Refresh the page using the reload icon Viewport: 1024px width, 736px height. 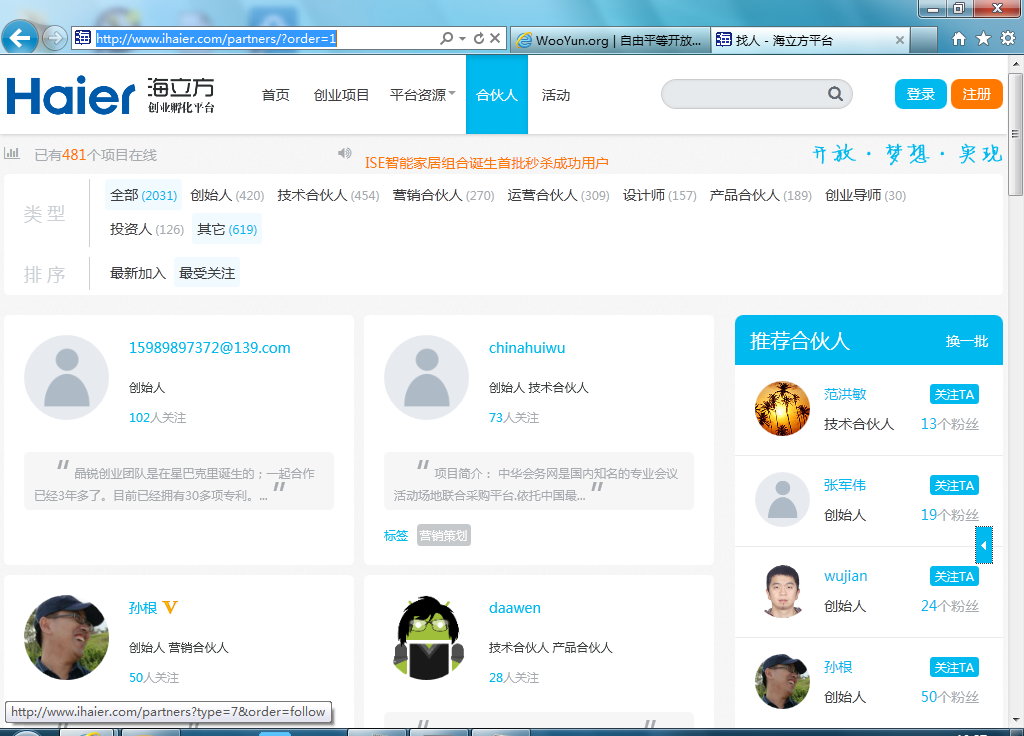[x=479, y=39]
